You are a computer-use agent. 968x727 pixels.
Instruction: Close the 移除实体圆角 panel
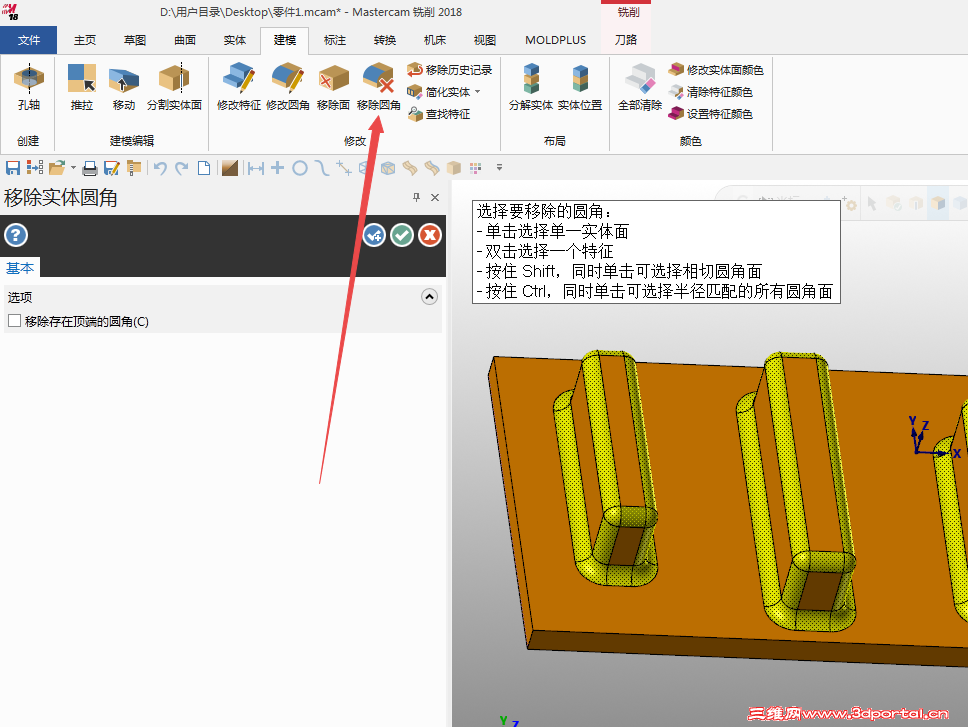[435, 197]
